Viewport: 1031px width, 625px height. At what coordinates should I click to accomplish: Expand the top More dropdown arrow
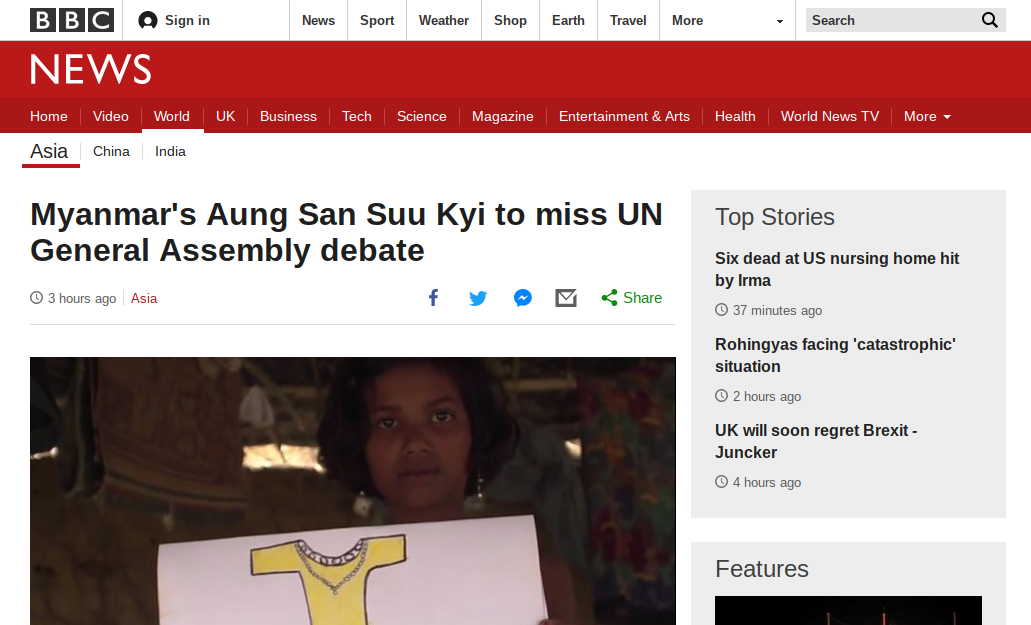click(x=780, y=21)
